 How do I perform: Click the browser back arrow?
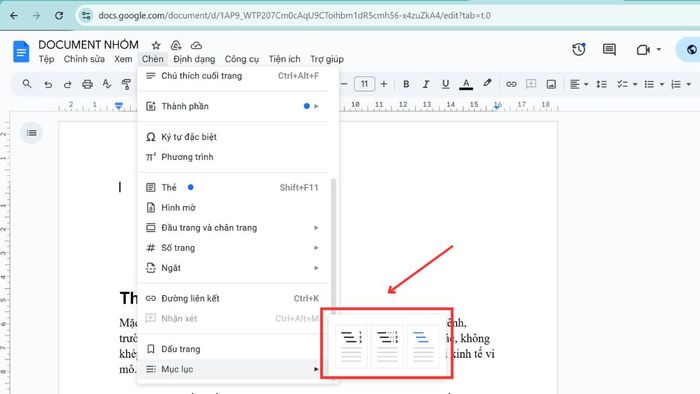click(x=14, y=16)
